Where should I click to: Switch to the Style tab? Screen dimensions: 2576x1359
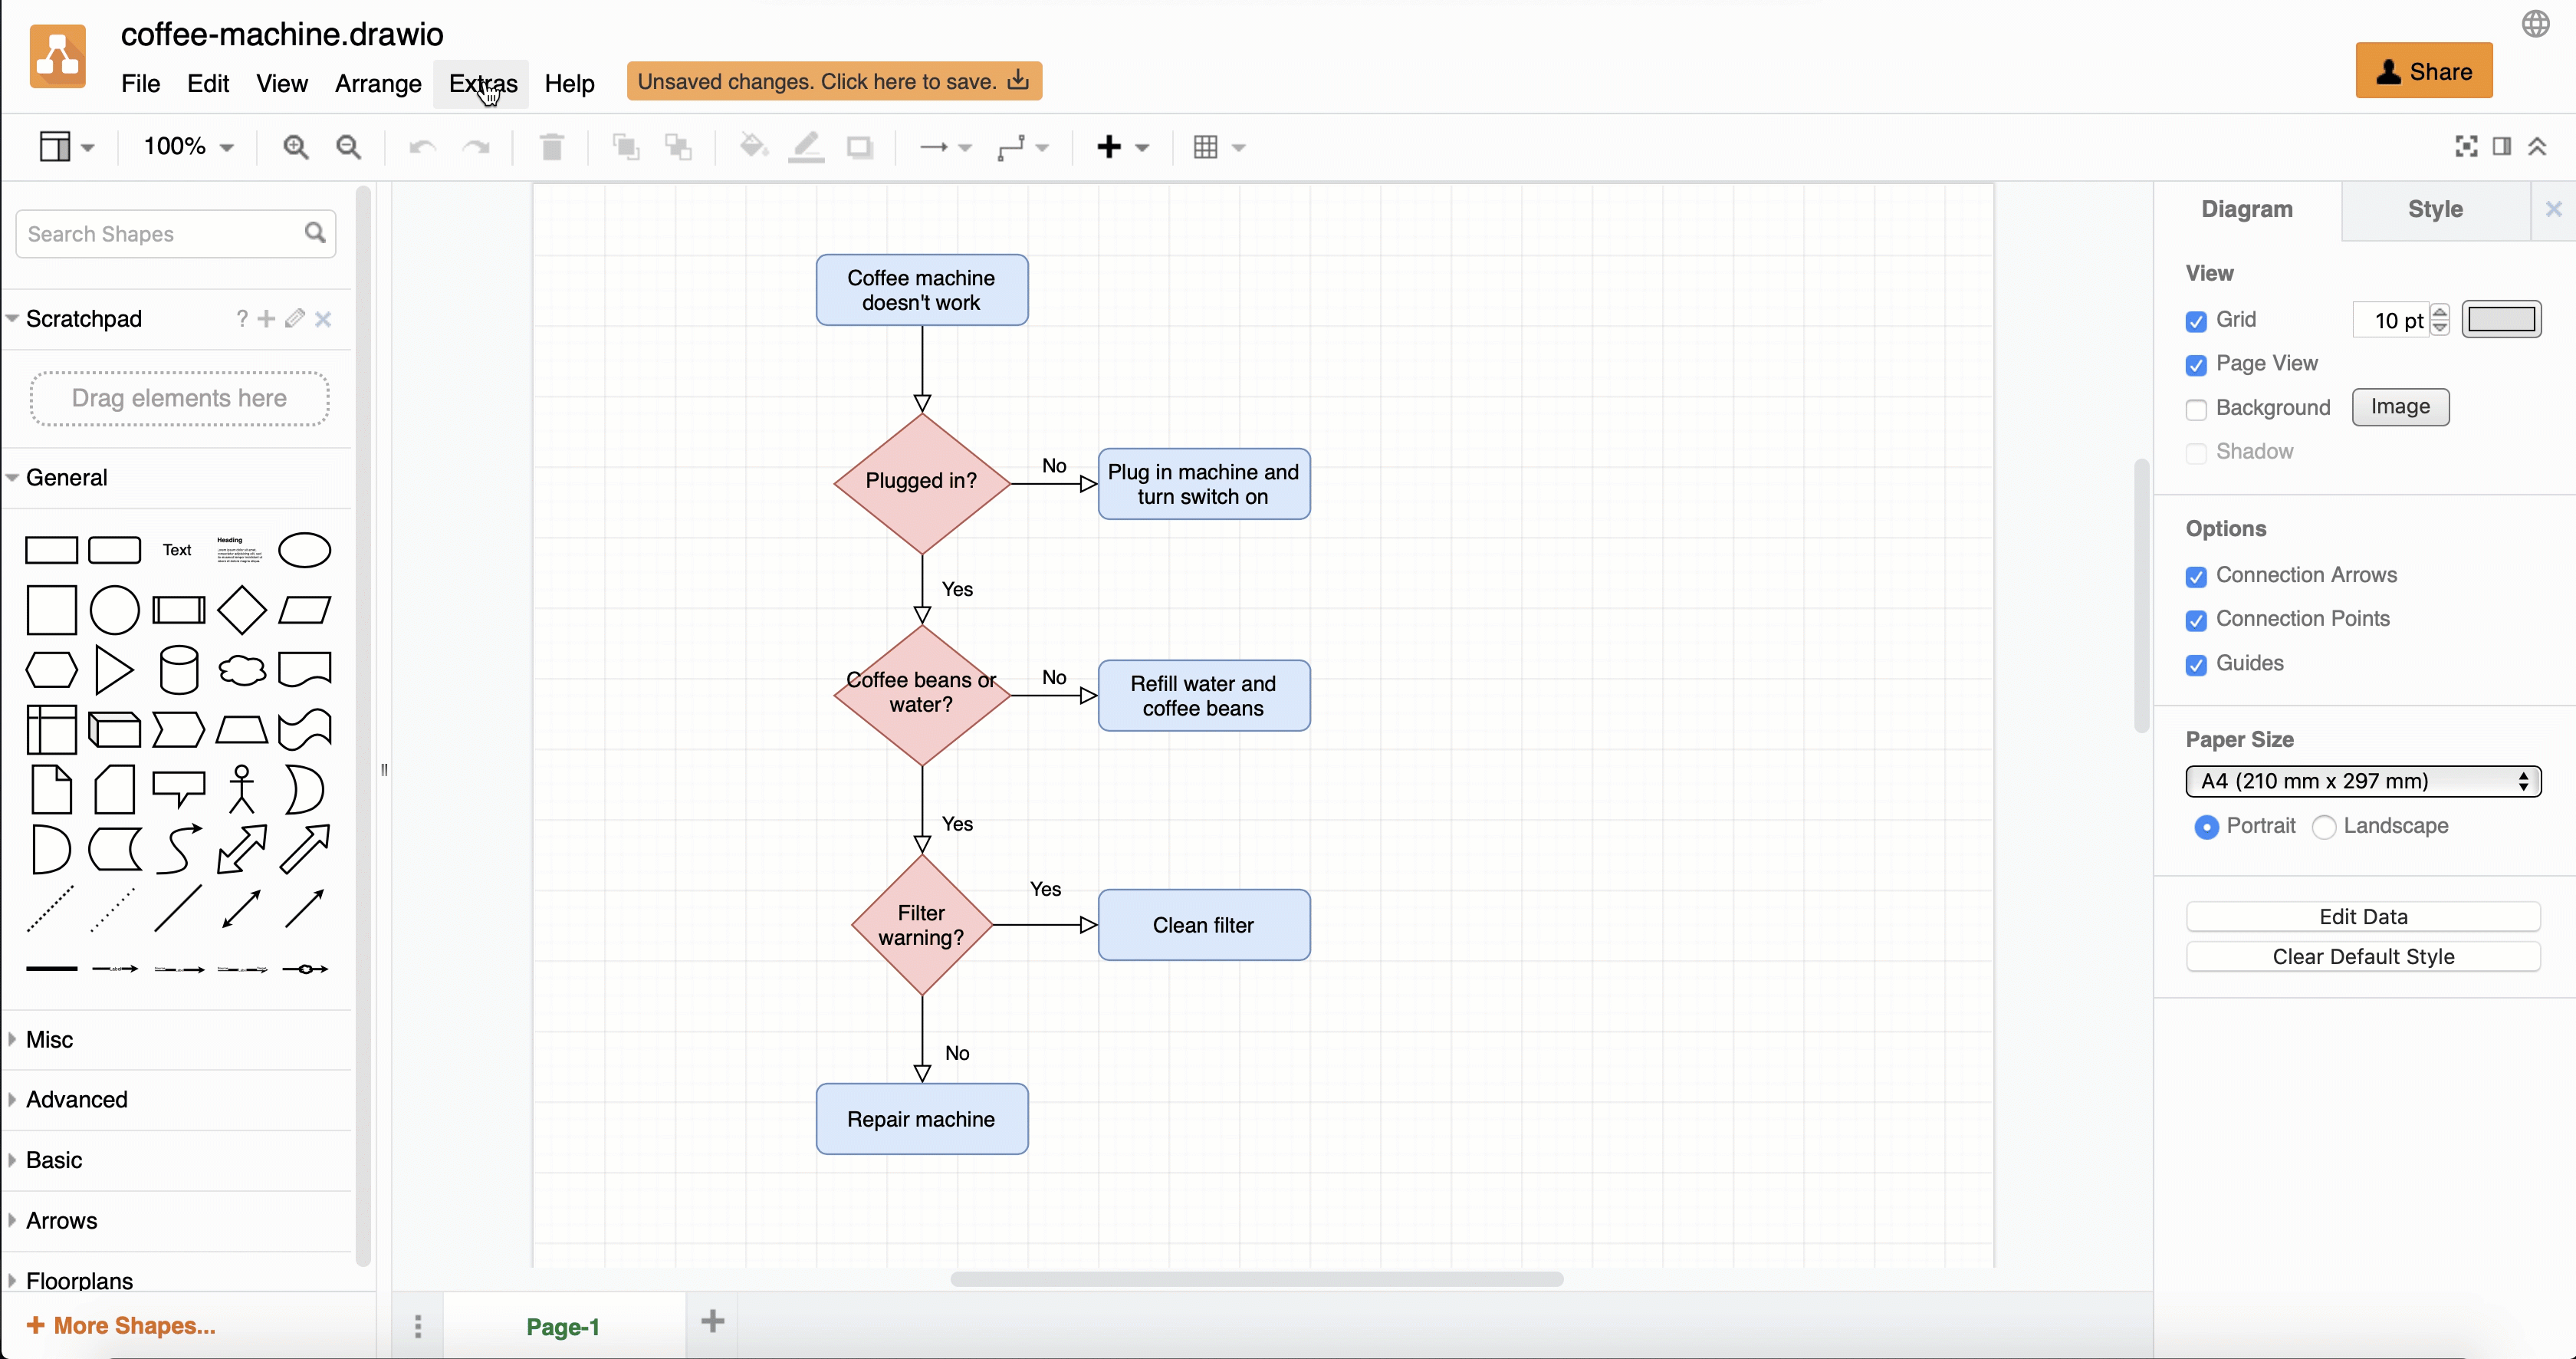click(2434, 209)
